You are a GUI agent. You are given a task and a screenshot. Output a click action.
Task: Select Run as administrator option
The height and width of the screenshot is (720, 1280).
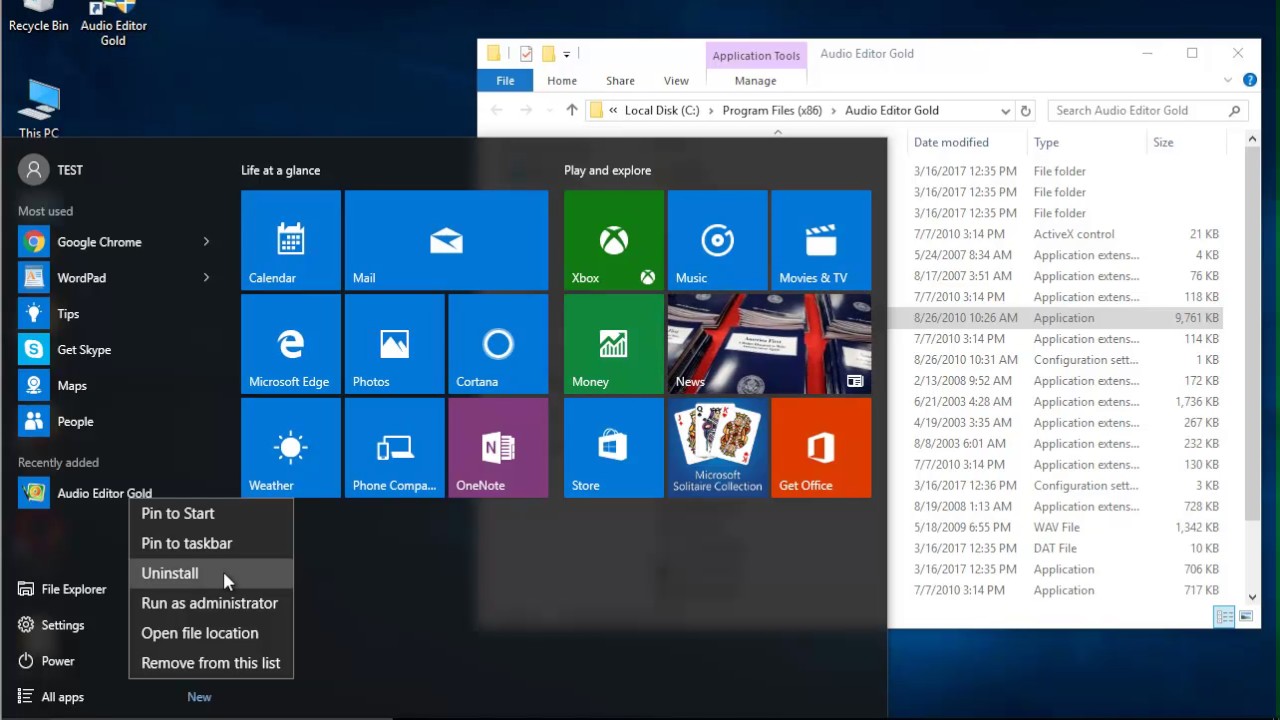click(211, 603)
